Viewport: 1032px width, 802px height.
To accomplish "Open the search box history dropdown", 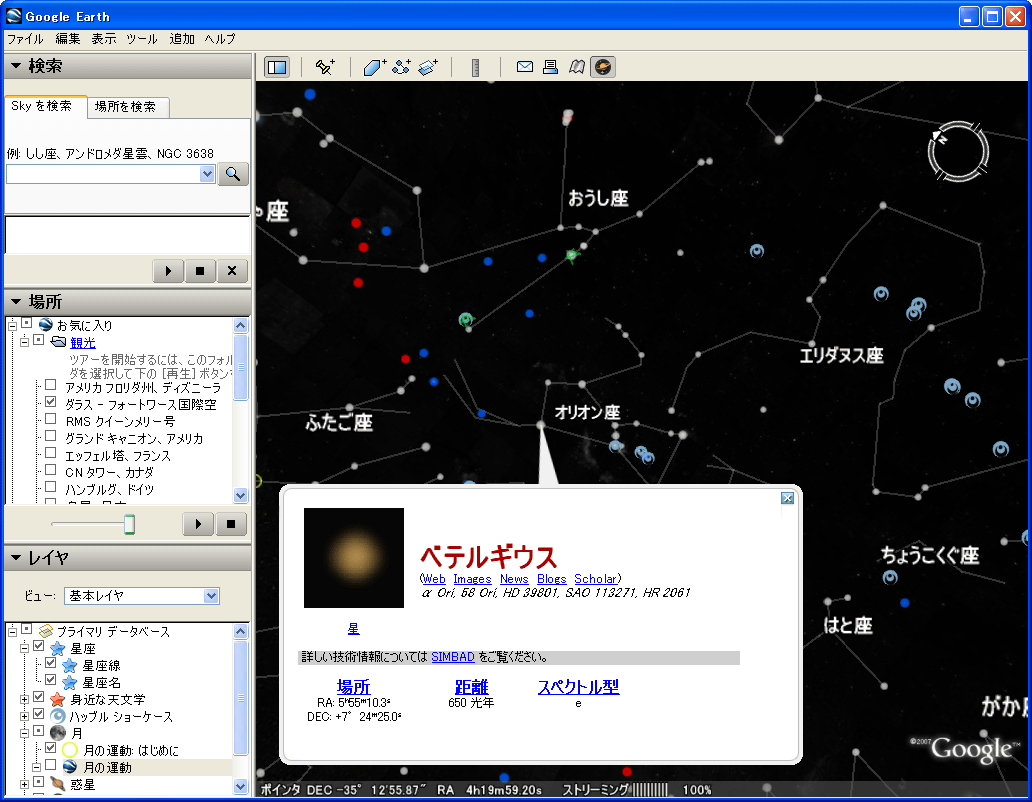I will [x=207, y=174].
